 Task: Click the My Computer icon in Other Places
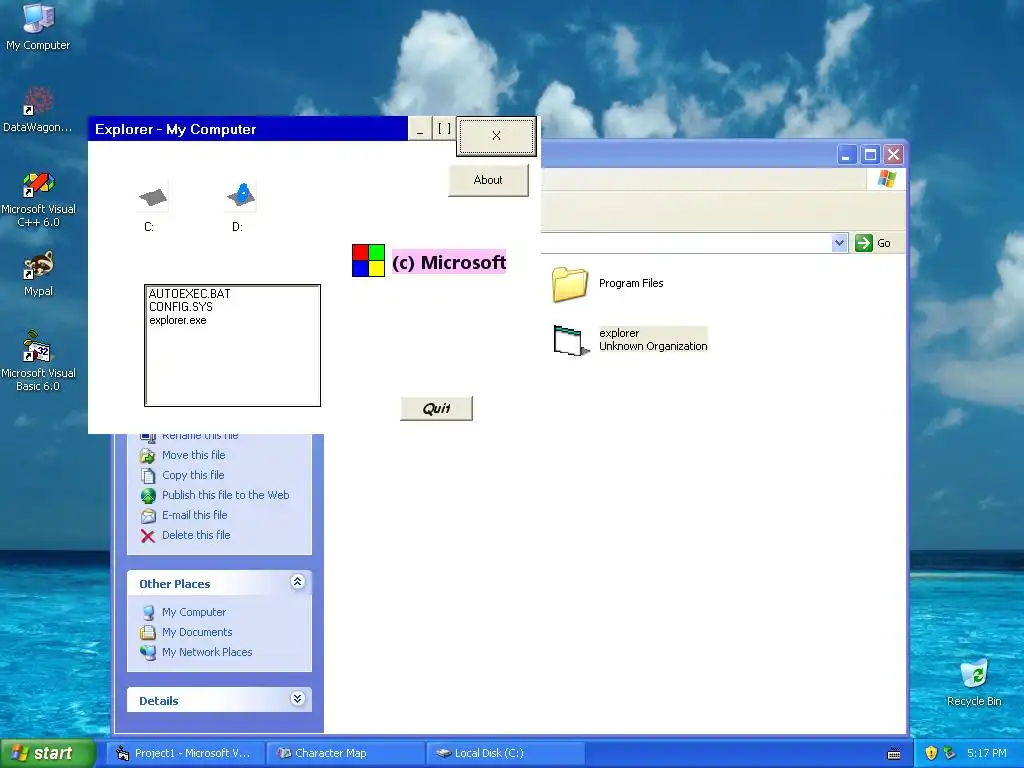click(148, 613)
